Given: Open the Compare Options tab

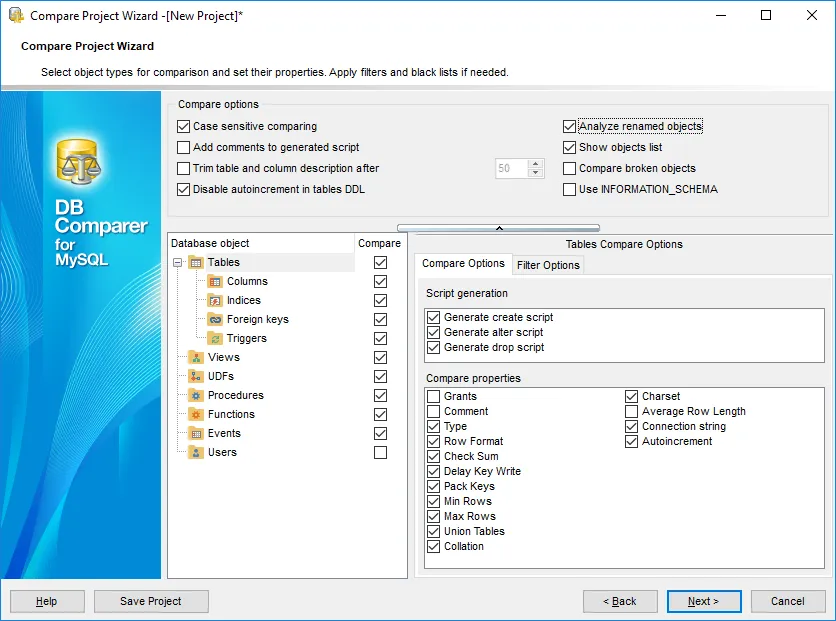Looking at the screenshot, I should (x=463, y=263).
